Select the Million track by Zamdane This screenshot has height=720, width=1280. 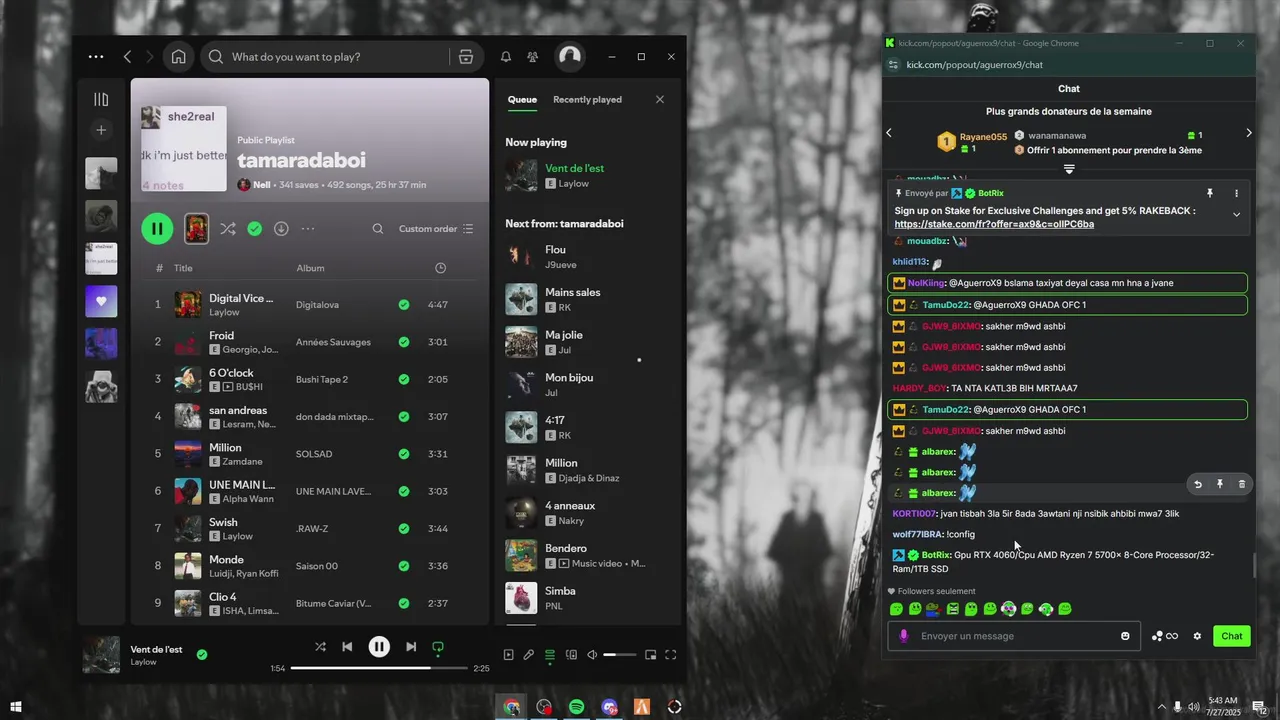310,454
